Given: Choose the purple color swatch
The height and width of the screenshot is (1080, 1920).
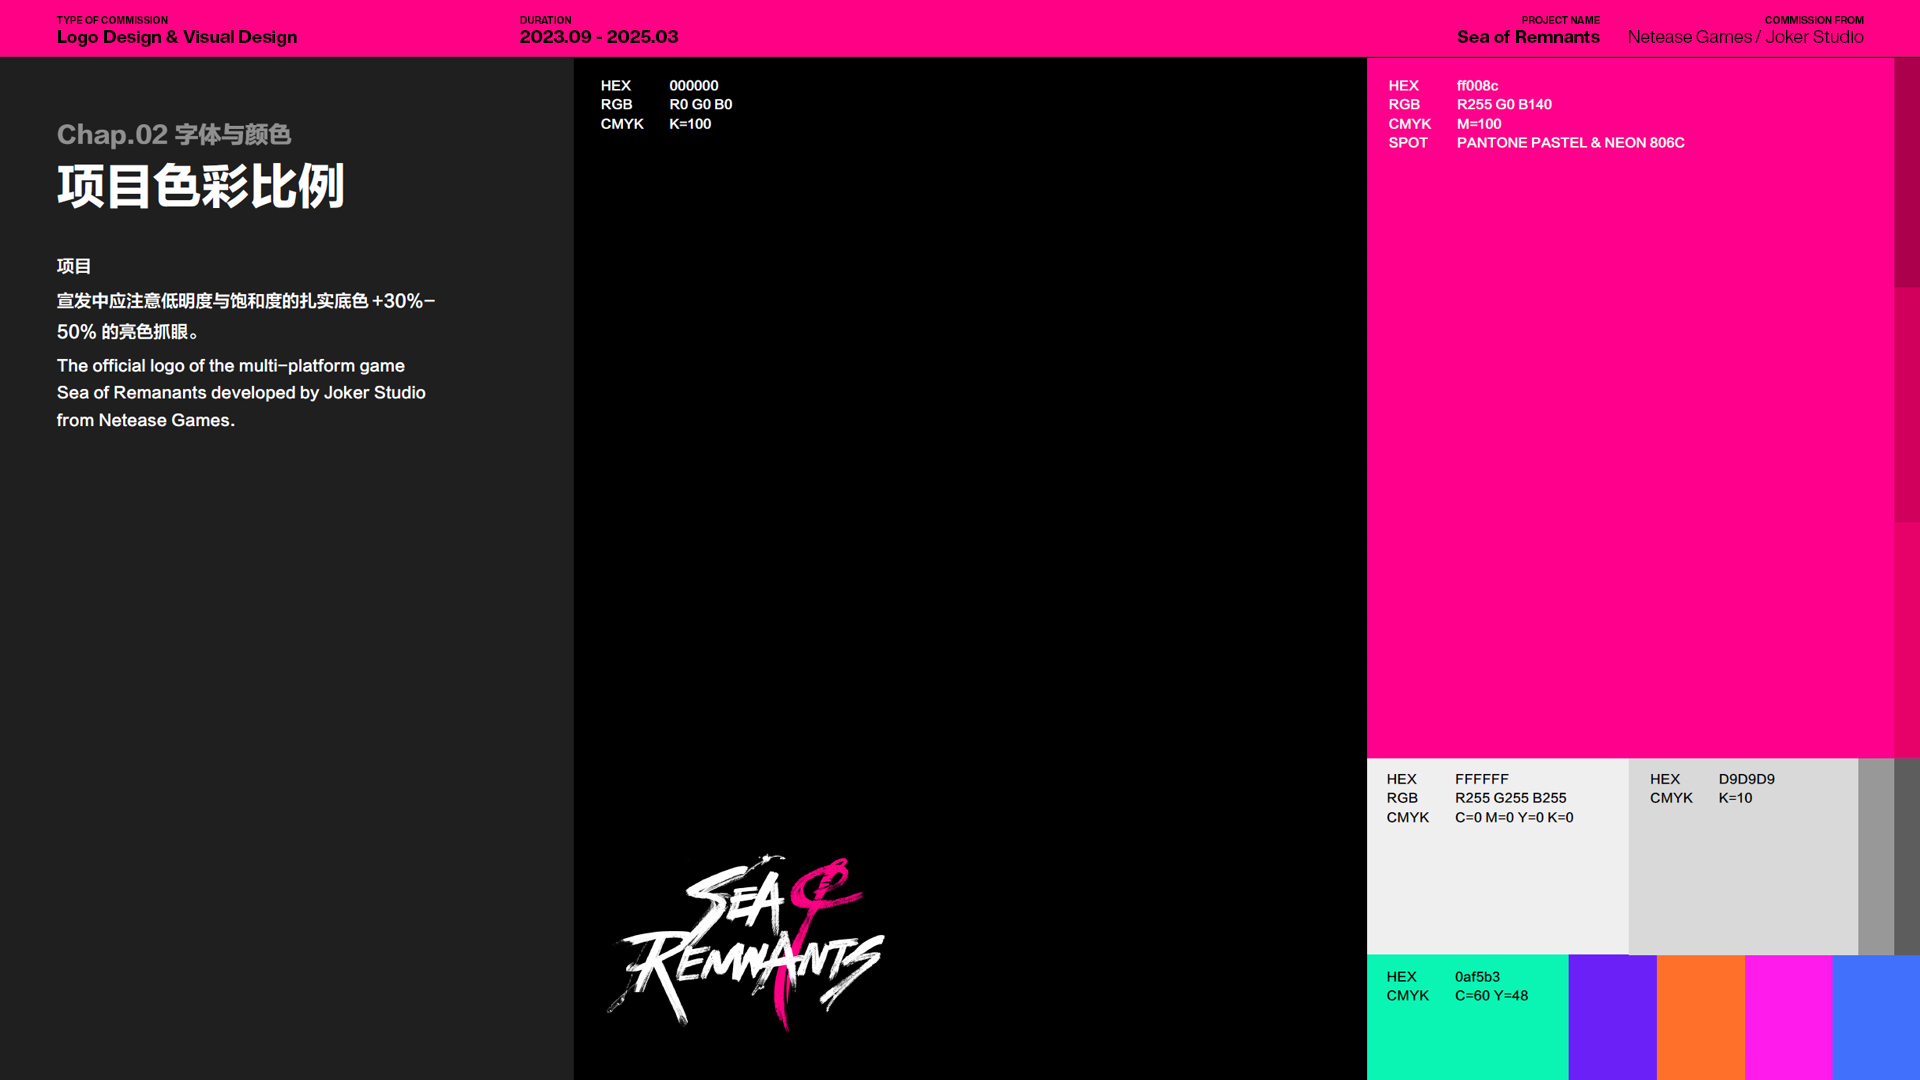Looking at the screenshot, I should tap(1612, 1017).
